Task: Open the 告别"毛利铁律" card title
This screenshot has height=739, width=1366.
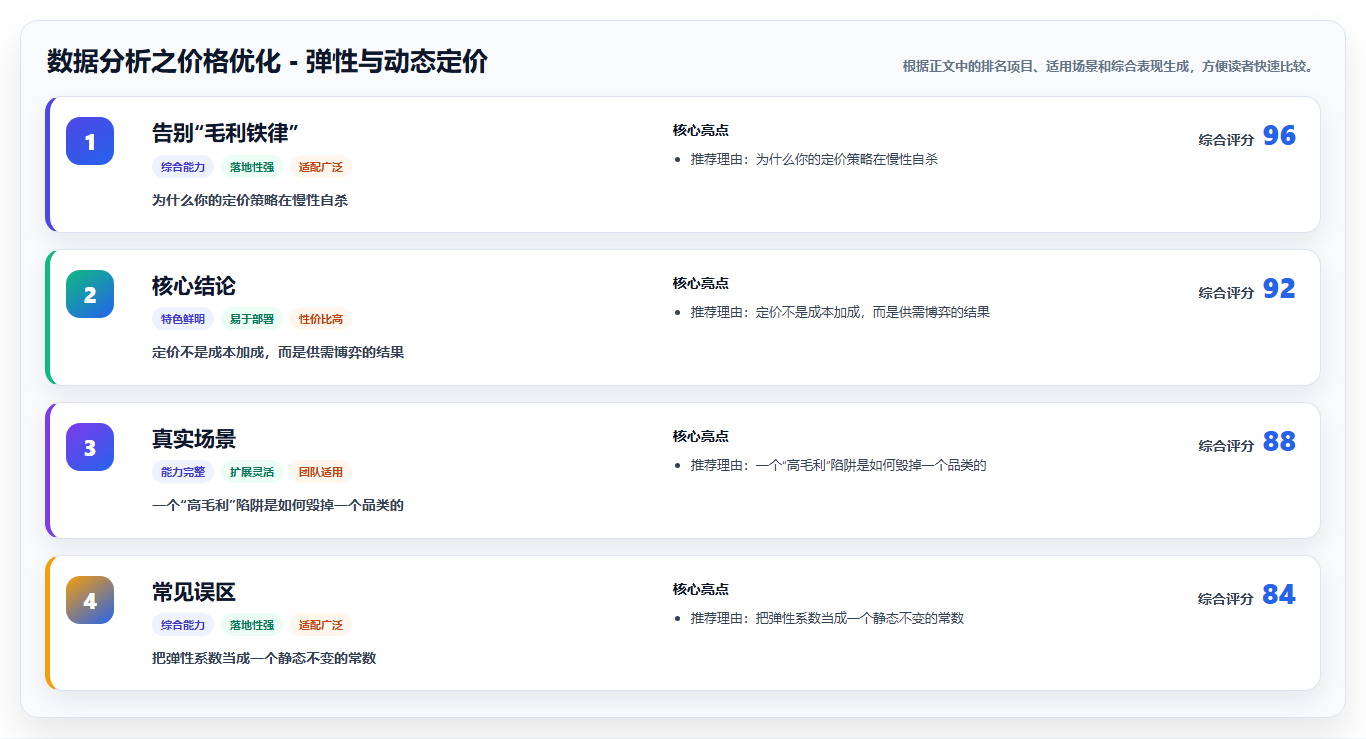Action: 226,133
